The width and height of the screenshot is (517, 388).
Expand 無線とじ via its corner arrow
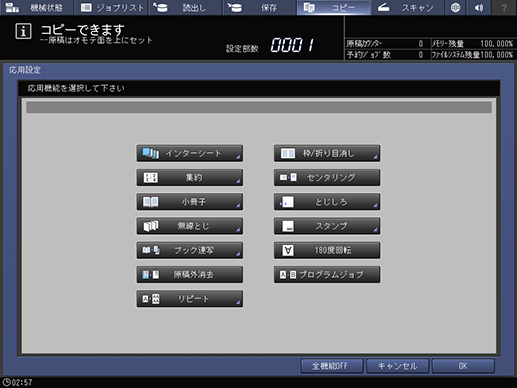pyautogui.click(x=238, y=230)
